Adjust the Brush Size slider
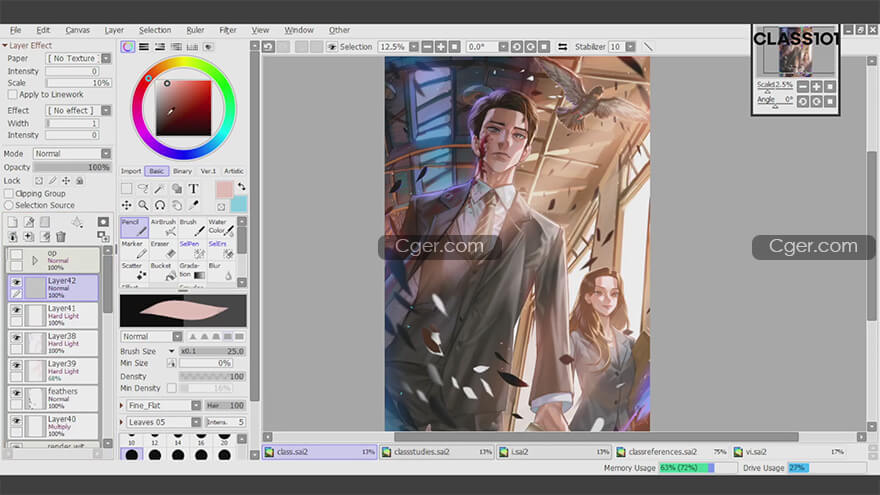The width and height of the screenshot is (880, 495). [212, 351]
